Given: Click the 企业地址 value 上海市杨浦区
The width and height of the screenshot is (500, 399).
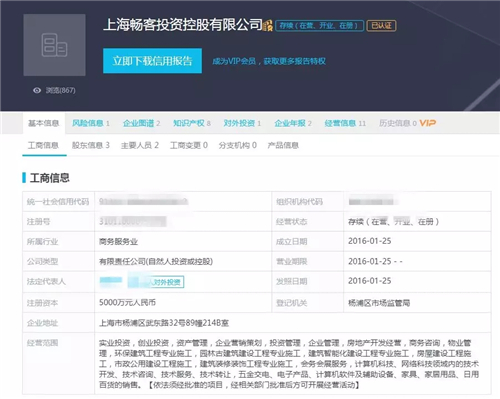Looking at the screenshot, I should point(164,323).
